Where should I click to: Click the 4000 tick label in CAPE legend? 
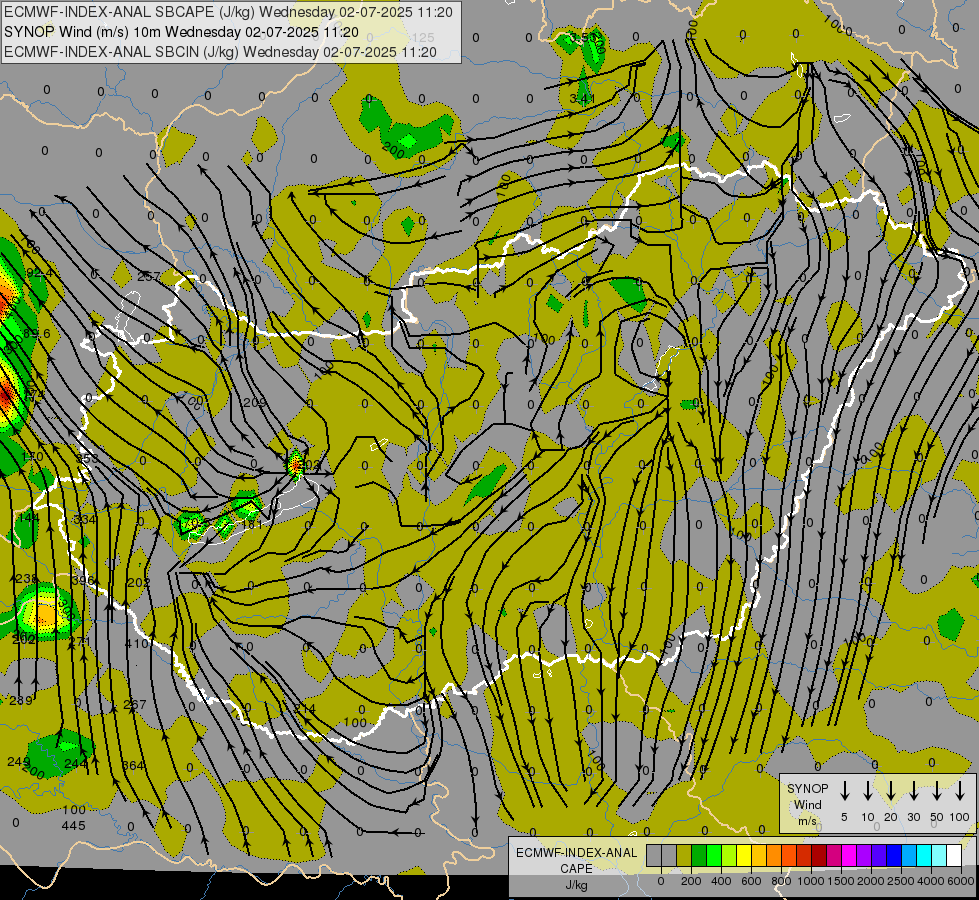coord(931,881)
